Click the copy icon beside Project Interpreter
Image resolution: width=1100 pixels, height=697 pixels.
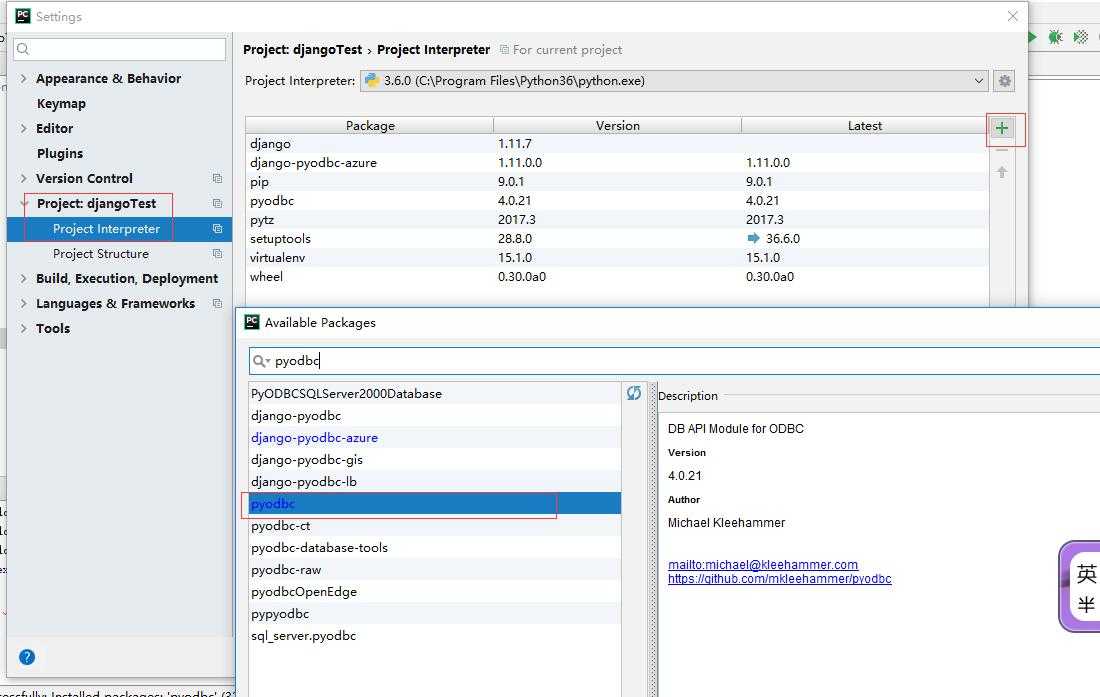217,229
